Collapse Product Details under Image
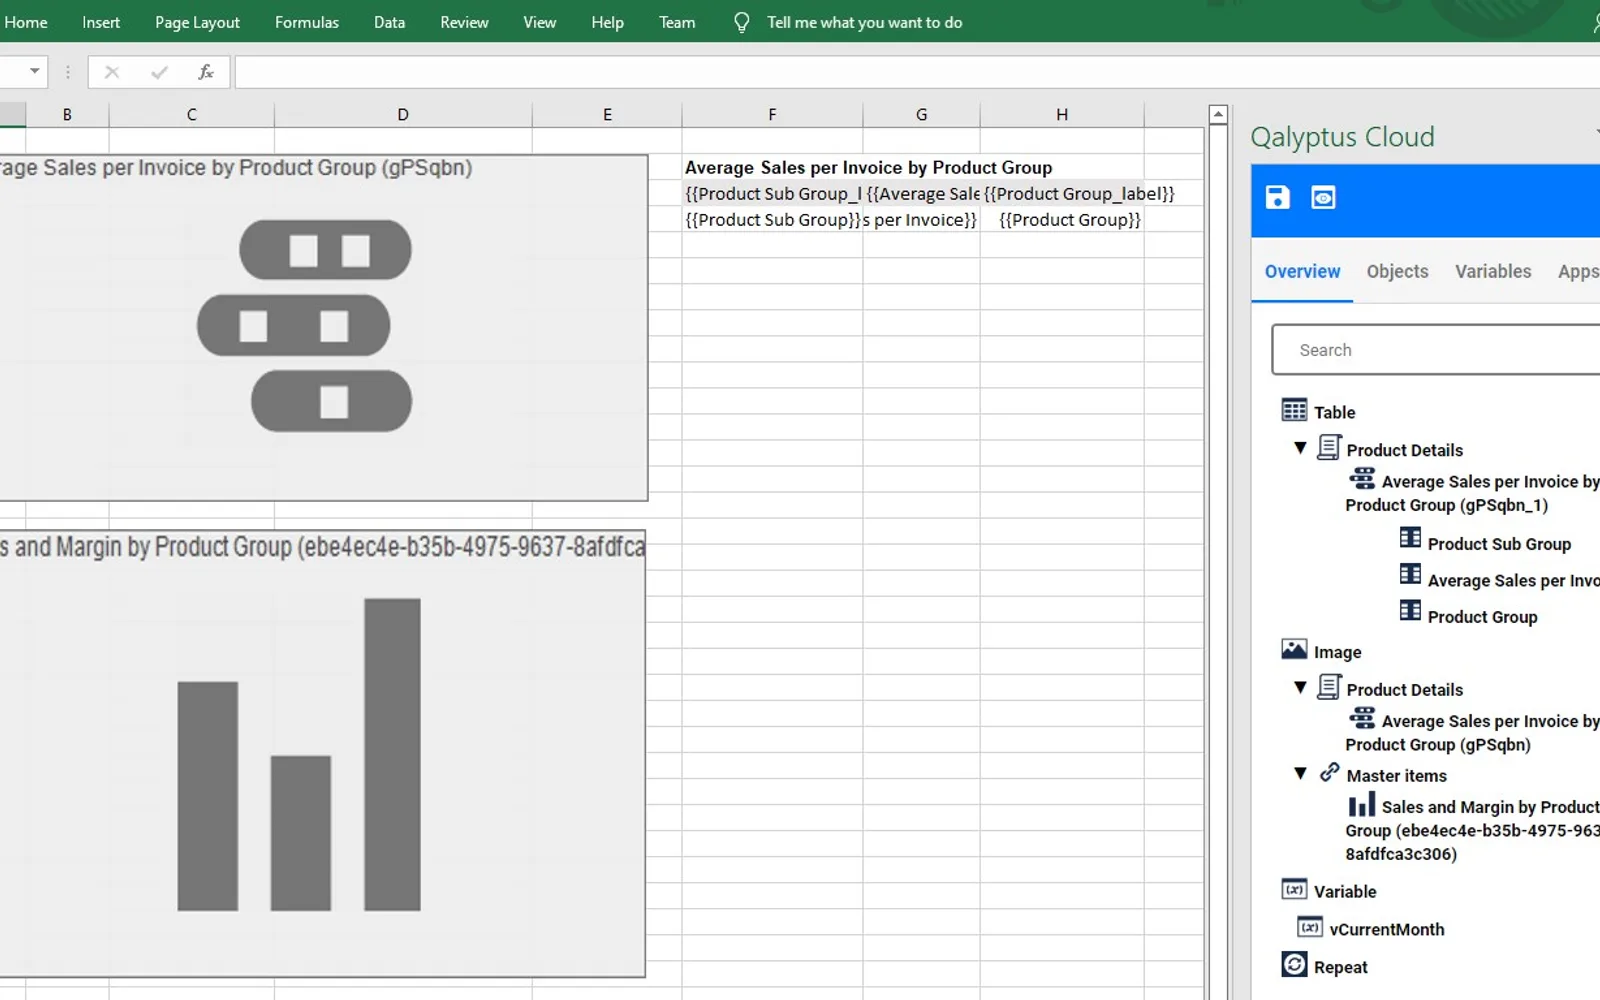The width and height of the screenshot is (1600, 1000). coord(1300,688)
